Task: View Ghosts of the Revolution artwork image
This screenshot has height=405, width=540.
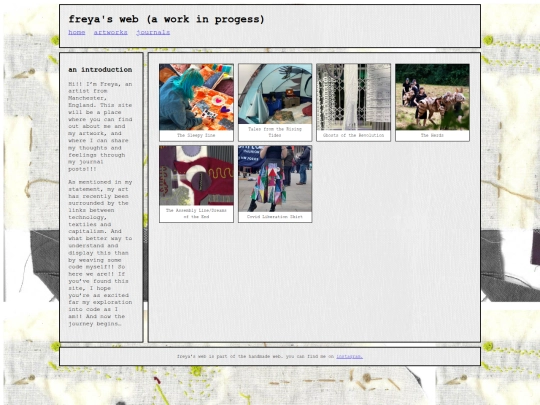Action: 353,97
